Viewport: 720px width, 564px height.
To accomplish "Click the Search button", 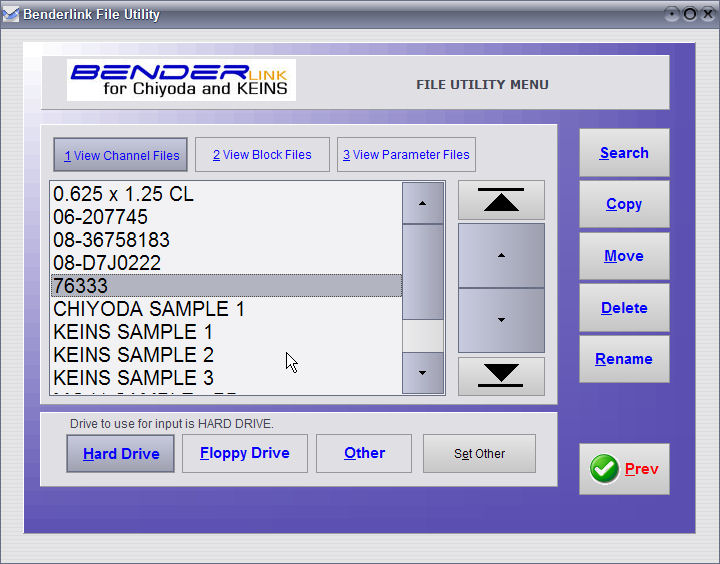I will click(x=624, y=153).
